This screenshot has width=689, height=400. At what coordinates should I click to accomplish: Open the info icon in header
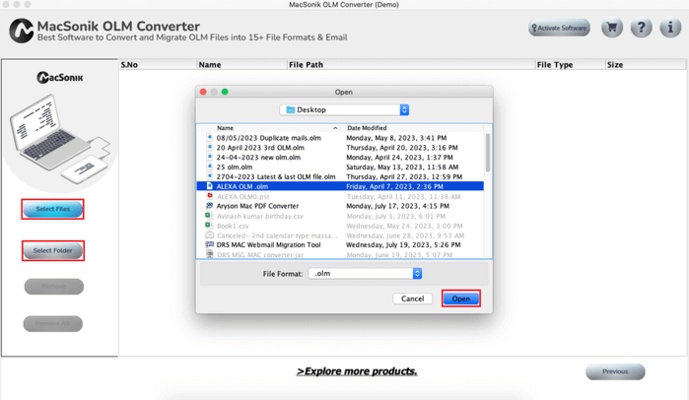pyautogui.click(x=670, y=28)
